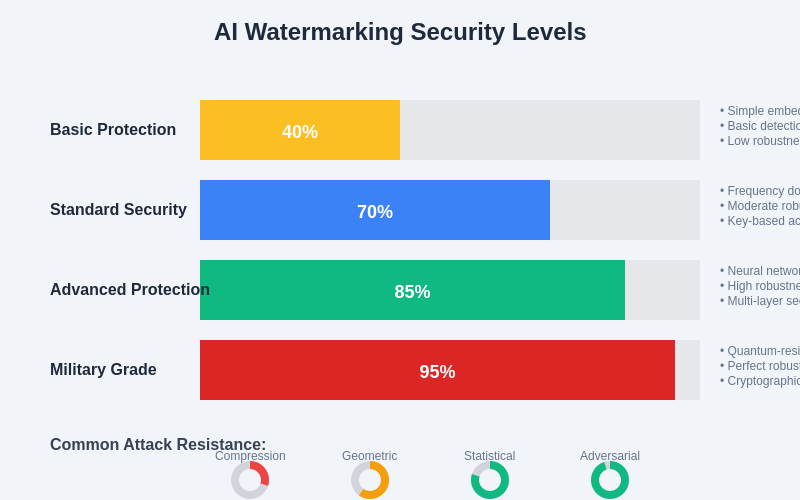Screen dimensions: 800x500
Task: Click the Basic Protection label
Action: tap(113, 130)
